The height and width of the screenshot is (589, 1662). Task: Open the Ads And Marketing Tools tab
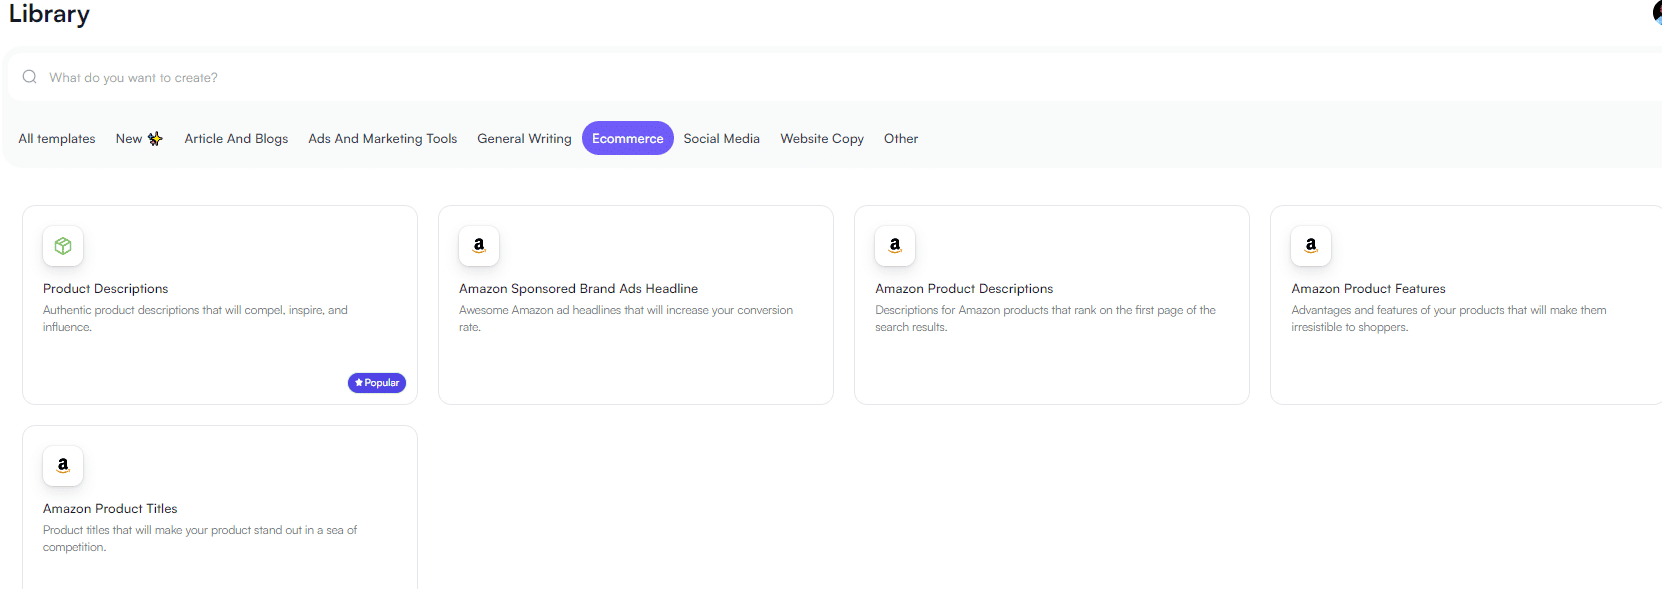[x=383, y=139]
